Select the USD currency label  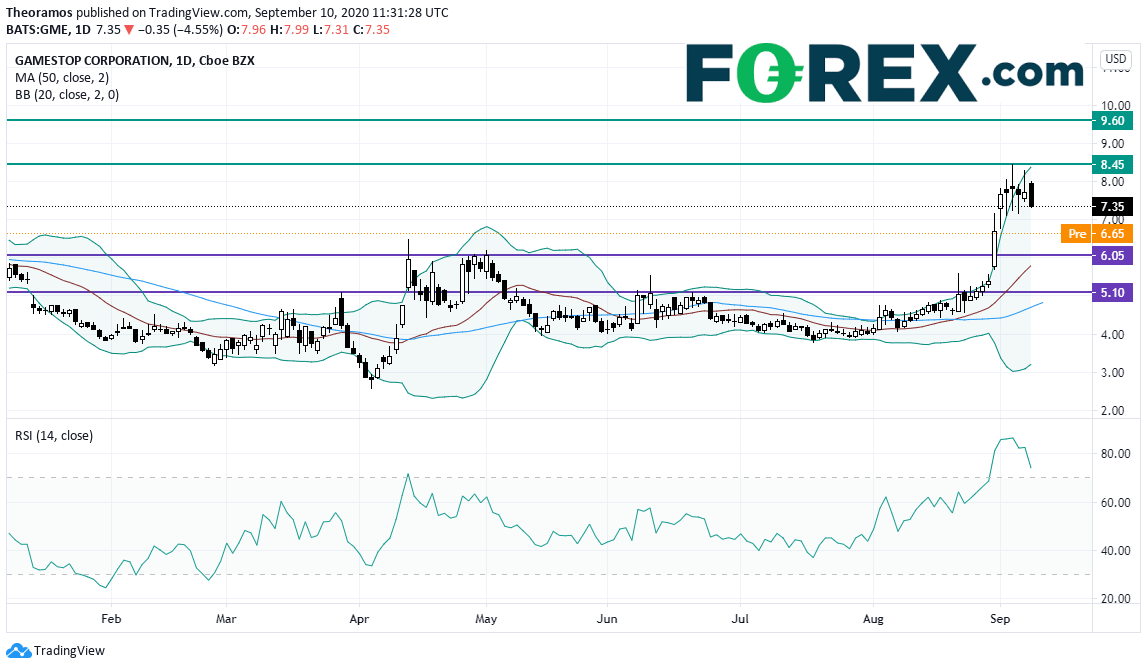point(1116,58)
